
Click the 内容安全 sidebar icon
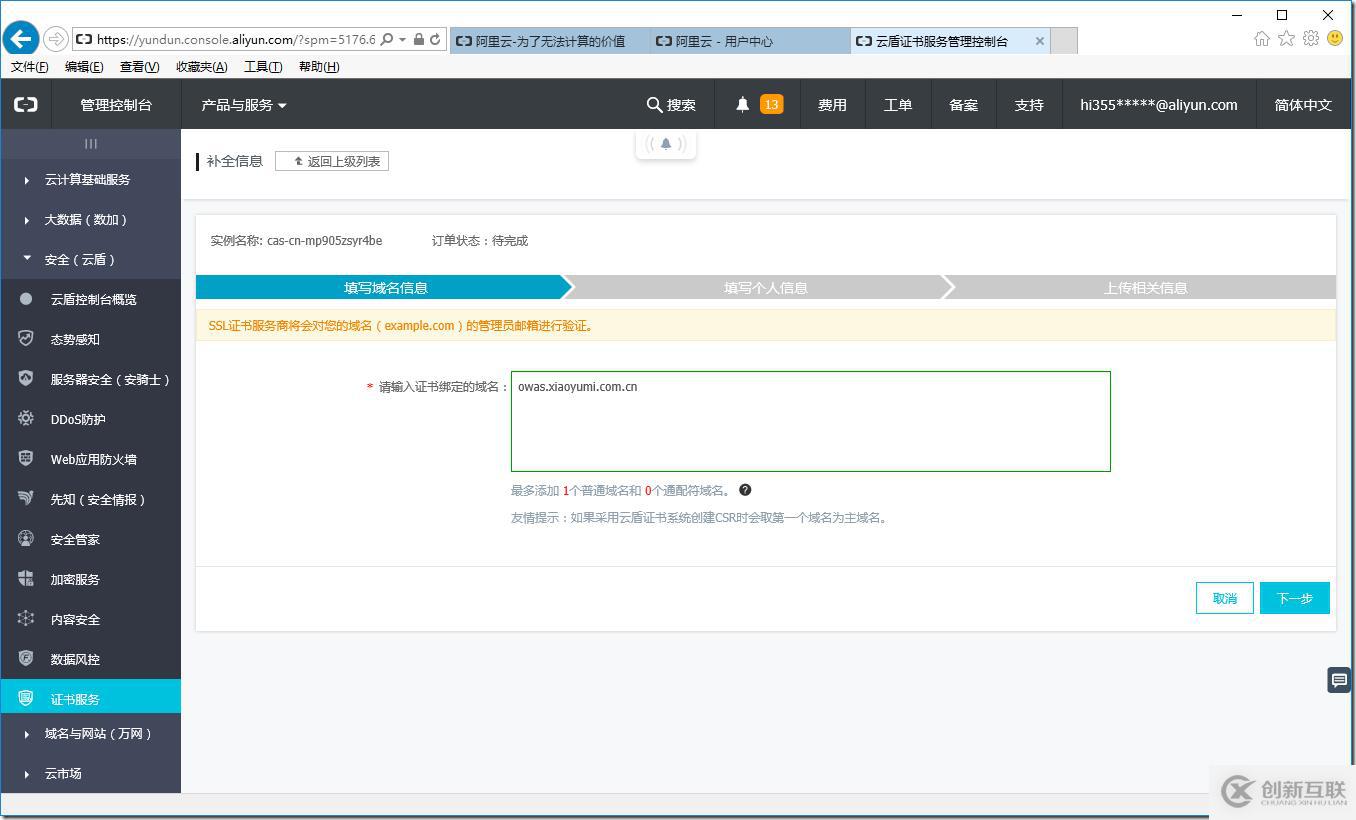pyautogui.click(x=26, y=619)
